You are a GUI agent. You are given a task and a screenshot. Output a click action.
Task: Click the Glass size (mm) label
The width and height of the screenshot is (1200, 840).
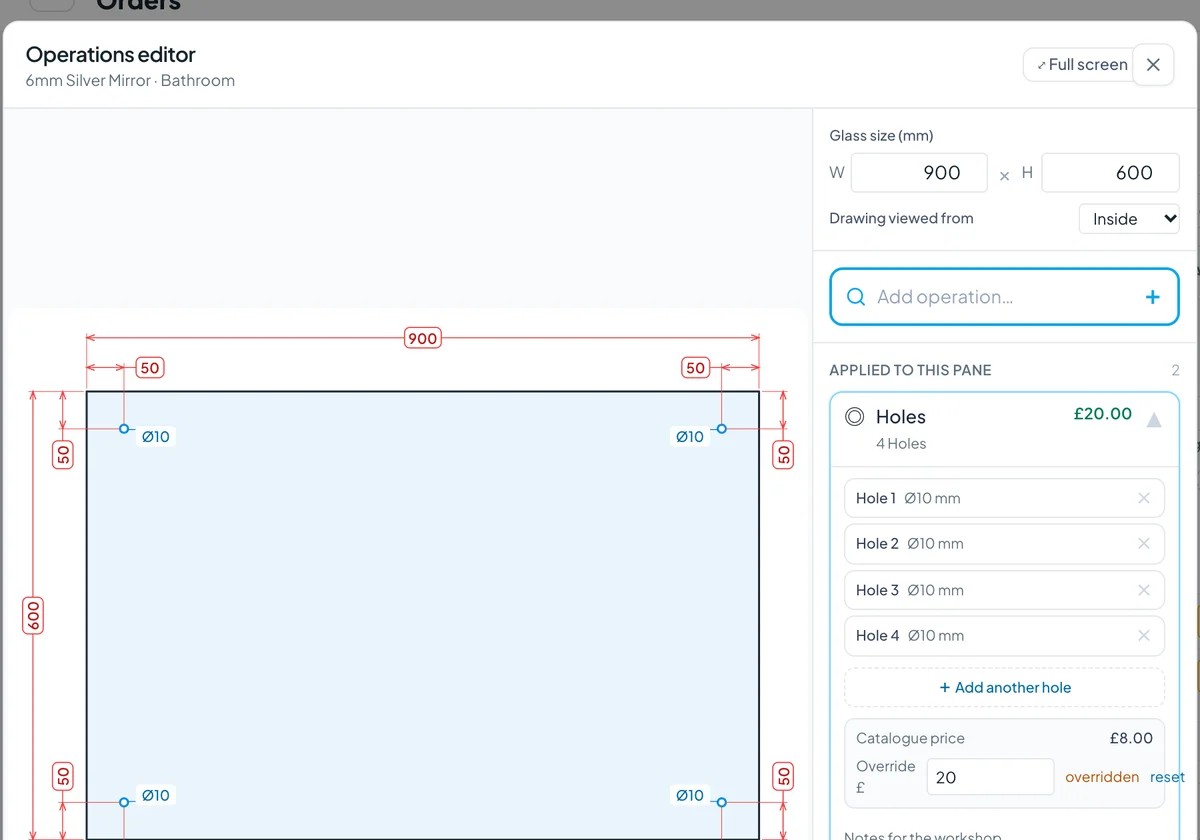(x=881, y=136)
